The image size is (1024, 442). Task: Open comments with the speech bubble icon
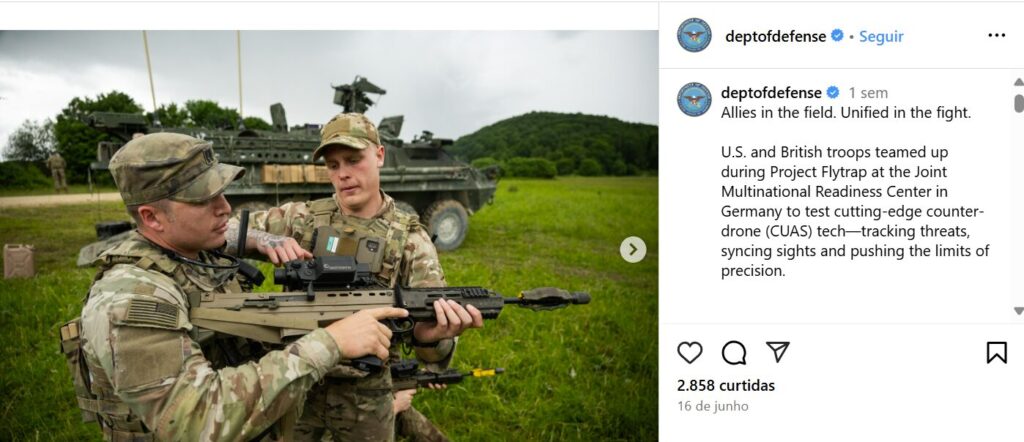coord(734,353)
